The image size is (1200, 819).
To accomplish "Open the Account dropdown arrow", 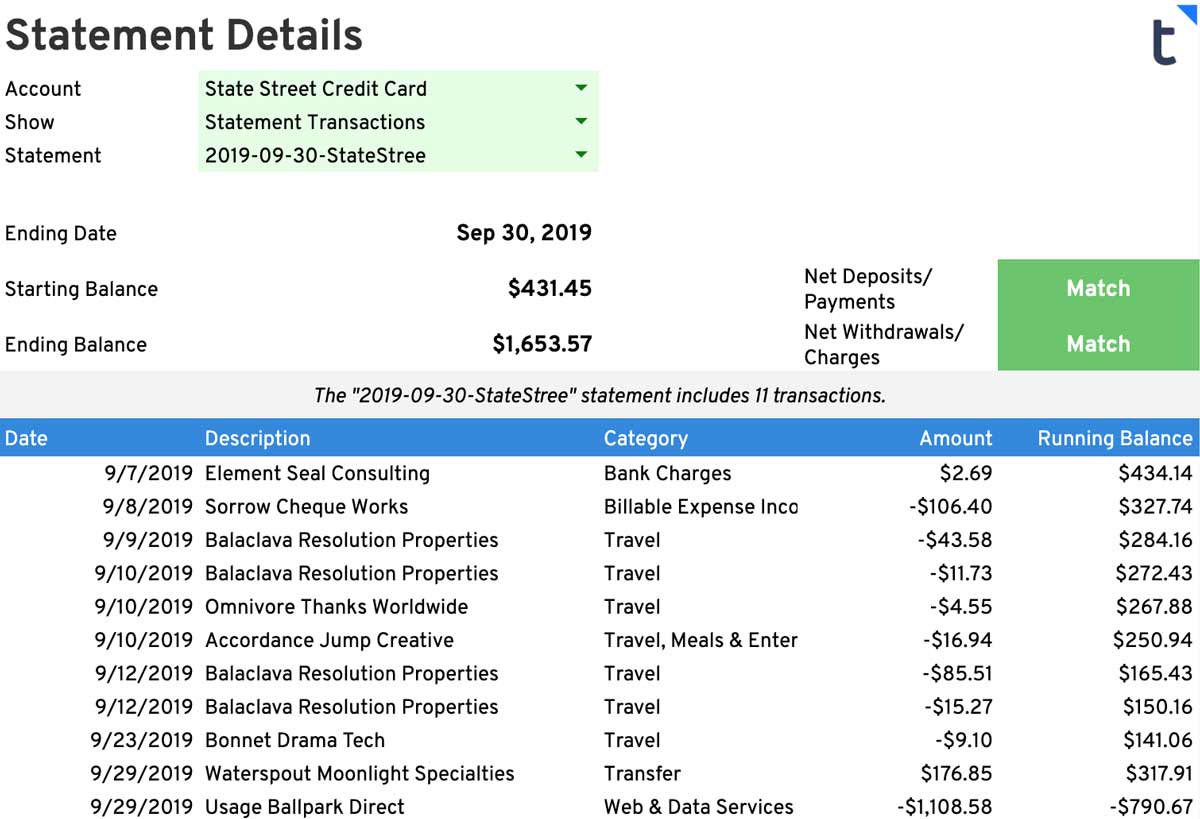I will (x=581, y=88).
